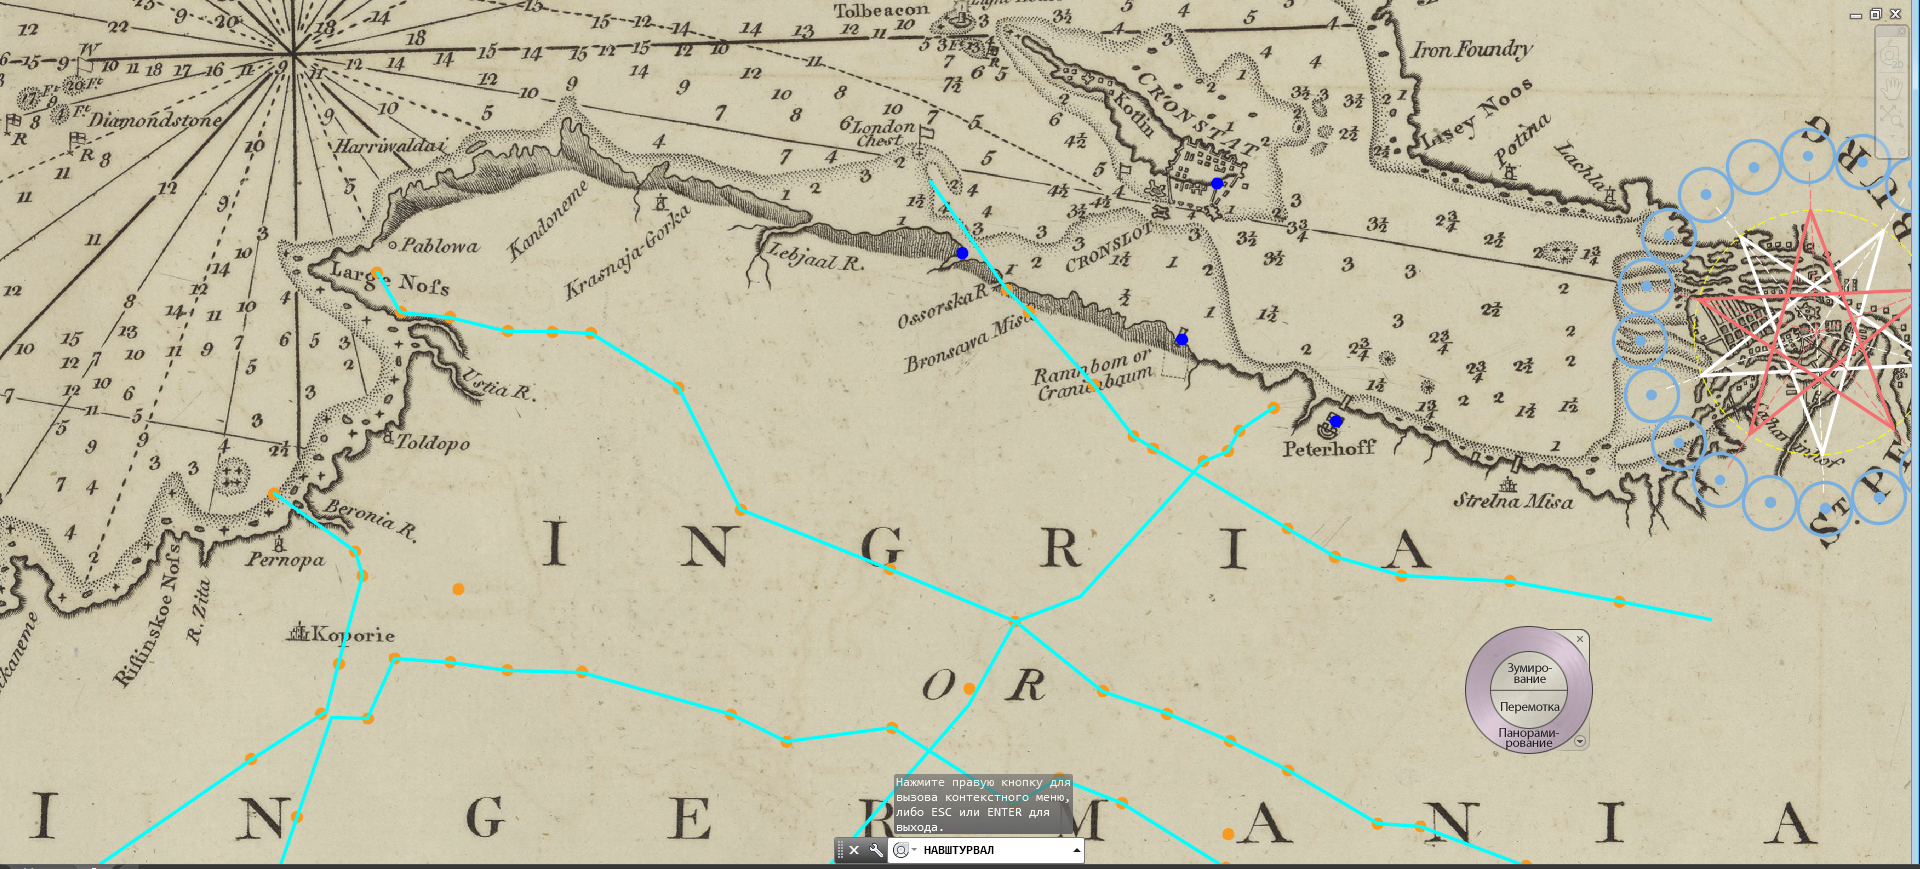Screen dimensions: 1920x869
Task: Open the 2D SteeringWheel from the navigation bar
Action: pyautogui.click(x=1891, y=57)
